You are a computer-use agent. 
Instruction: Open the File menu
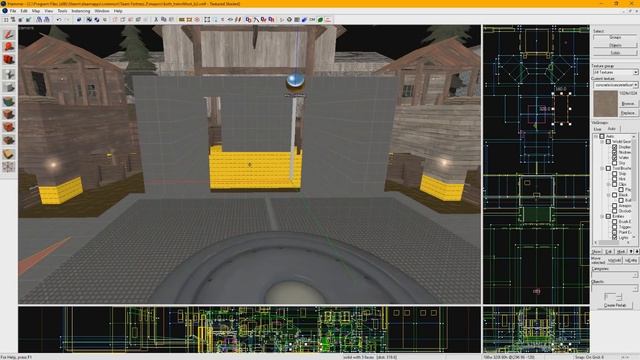[13, 11]
